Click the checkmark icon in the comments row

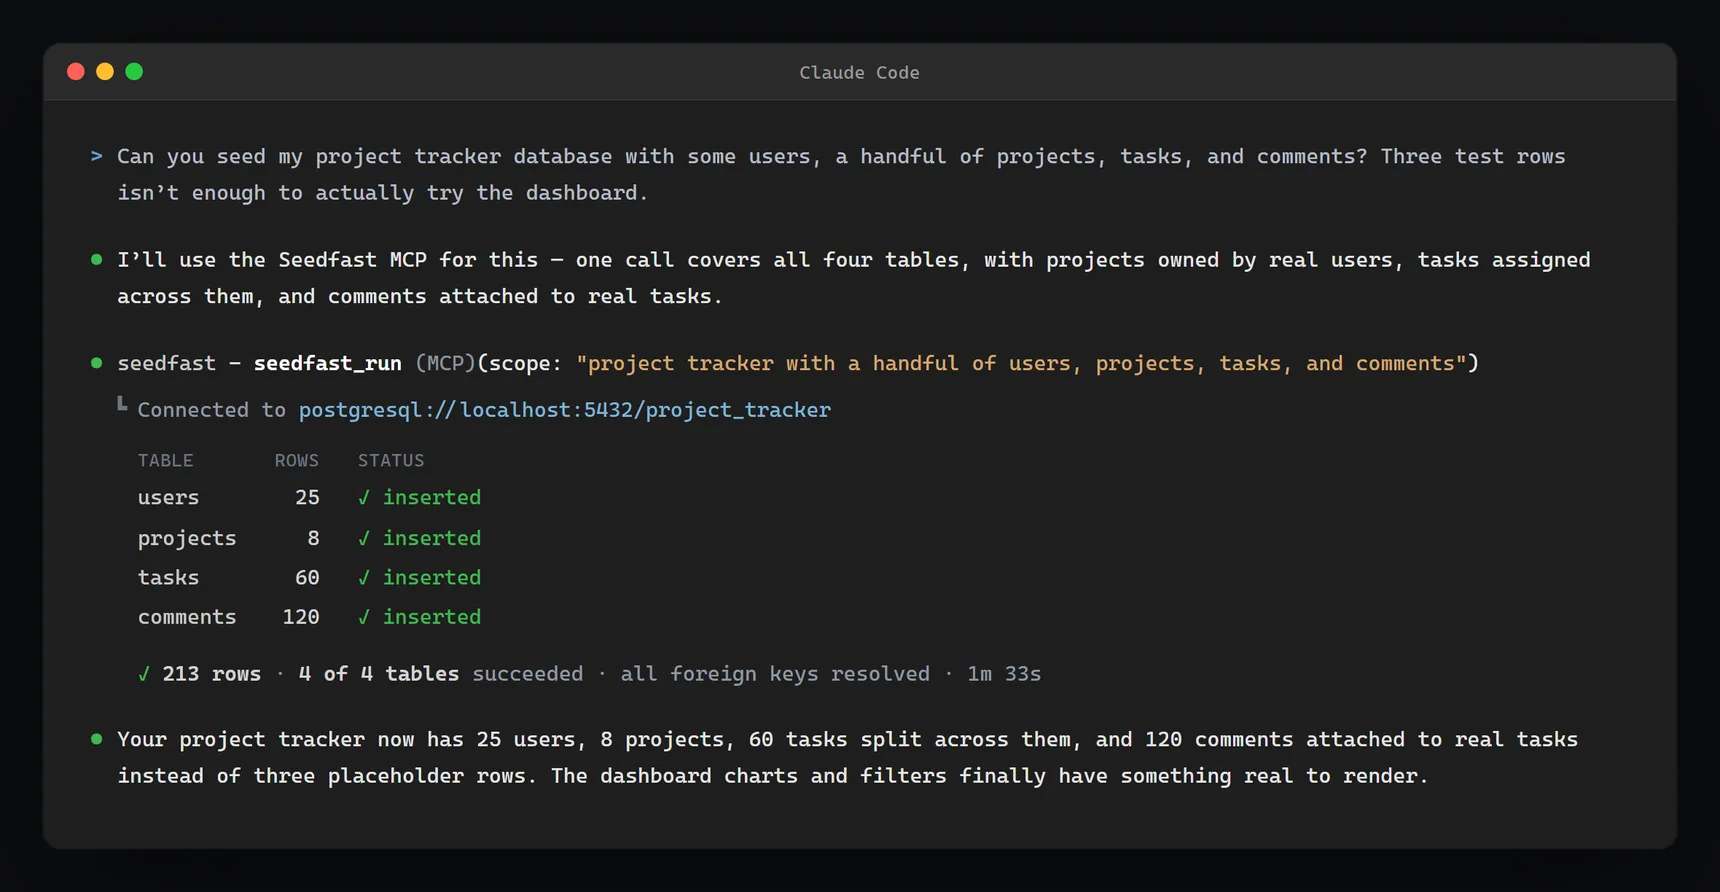click(x=364, y=617)
